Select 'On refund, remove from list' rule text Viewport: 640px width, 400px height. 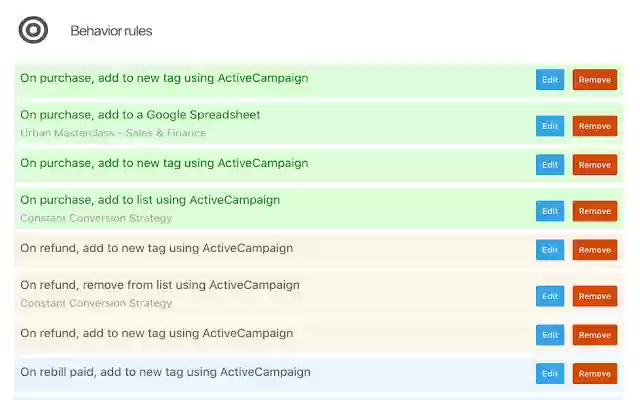tap(159, 285)
